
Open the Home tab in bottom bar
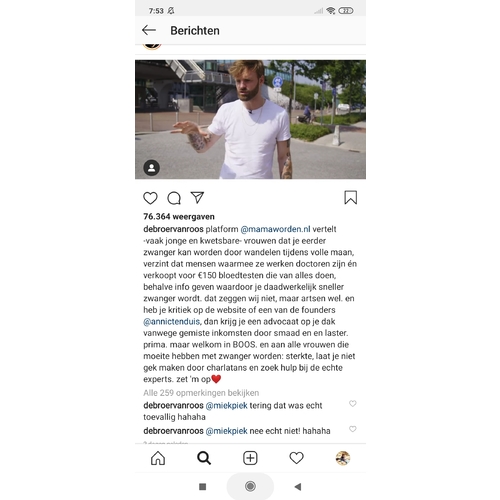(x=158, y=458)
